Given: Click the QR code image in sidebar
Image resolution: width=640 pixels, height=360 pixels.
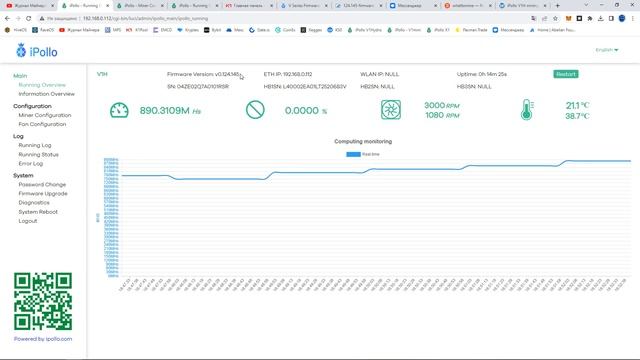Looking at the screenshot, I should pyautogui.click(x=43, y=301).
